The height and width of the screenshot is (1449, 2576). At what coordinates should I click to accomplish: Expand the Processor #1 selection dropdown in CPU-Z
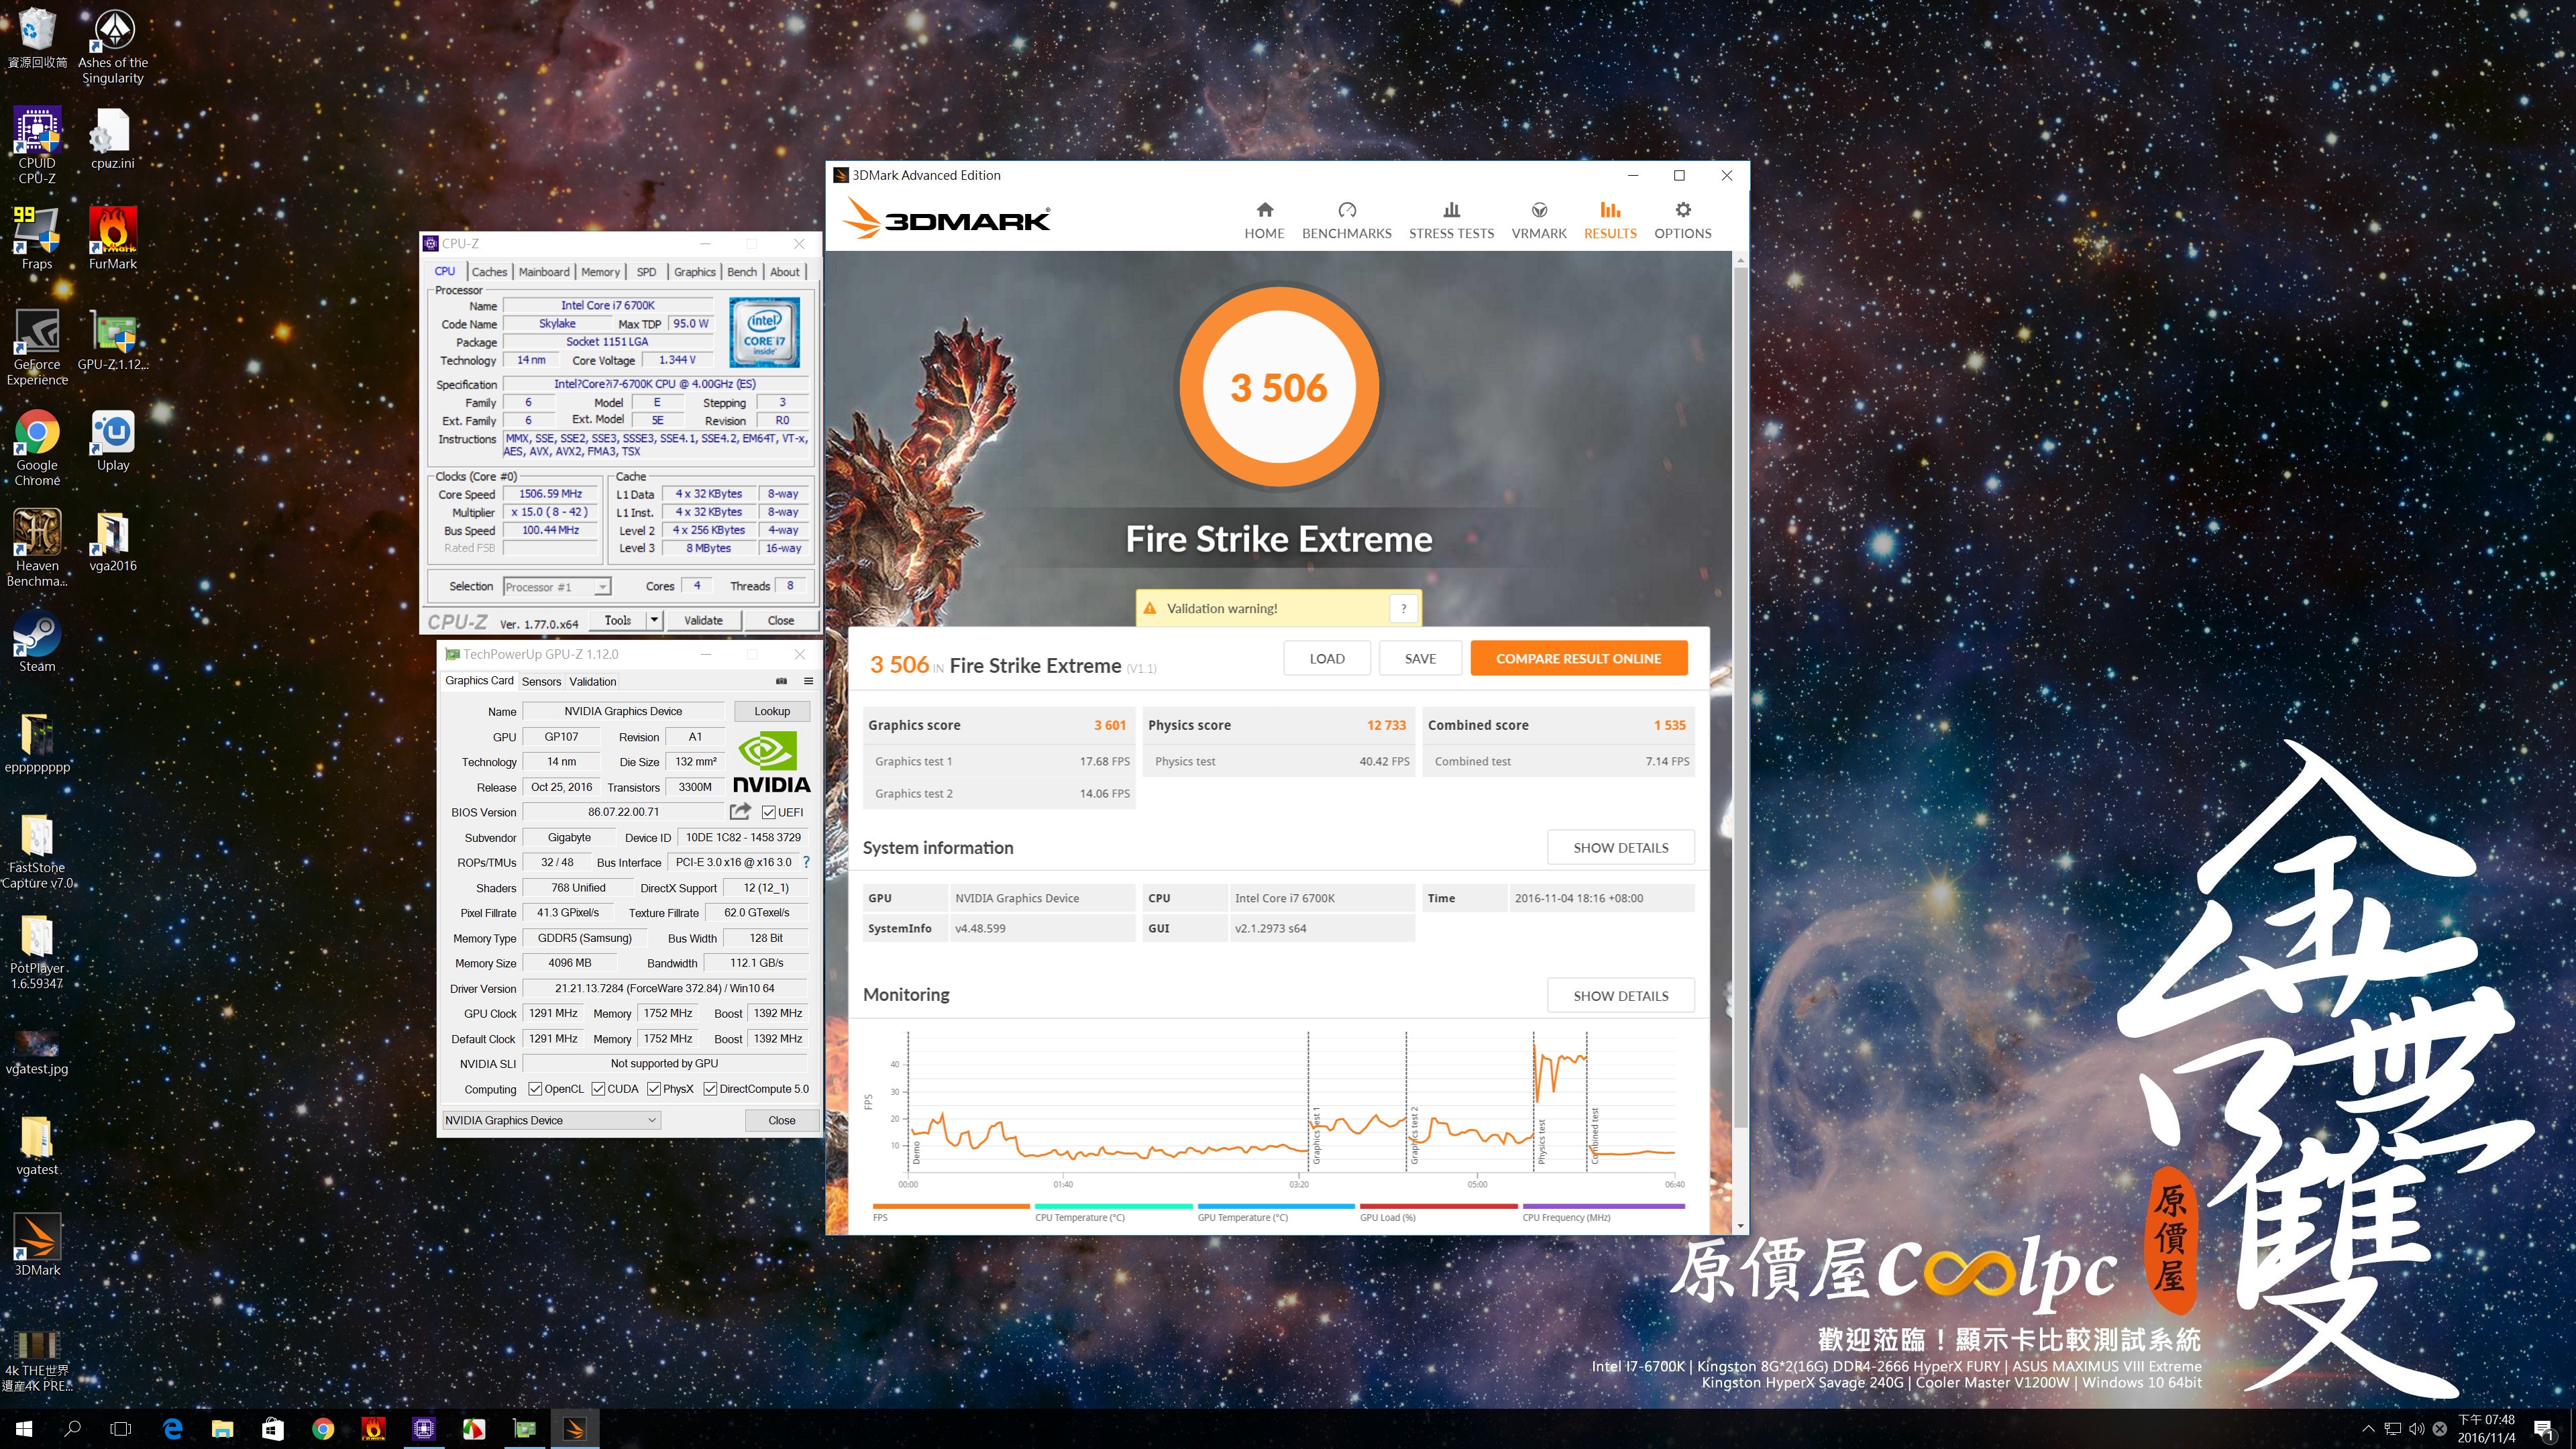tap(602, 587)
